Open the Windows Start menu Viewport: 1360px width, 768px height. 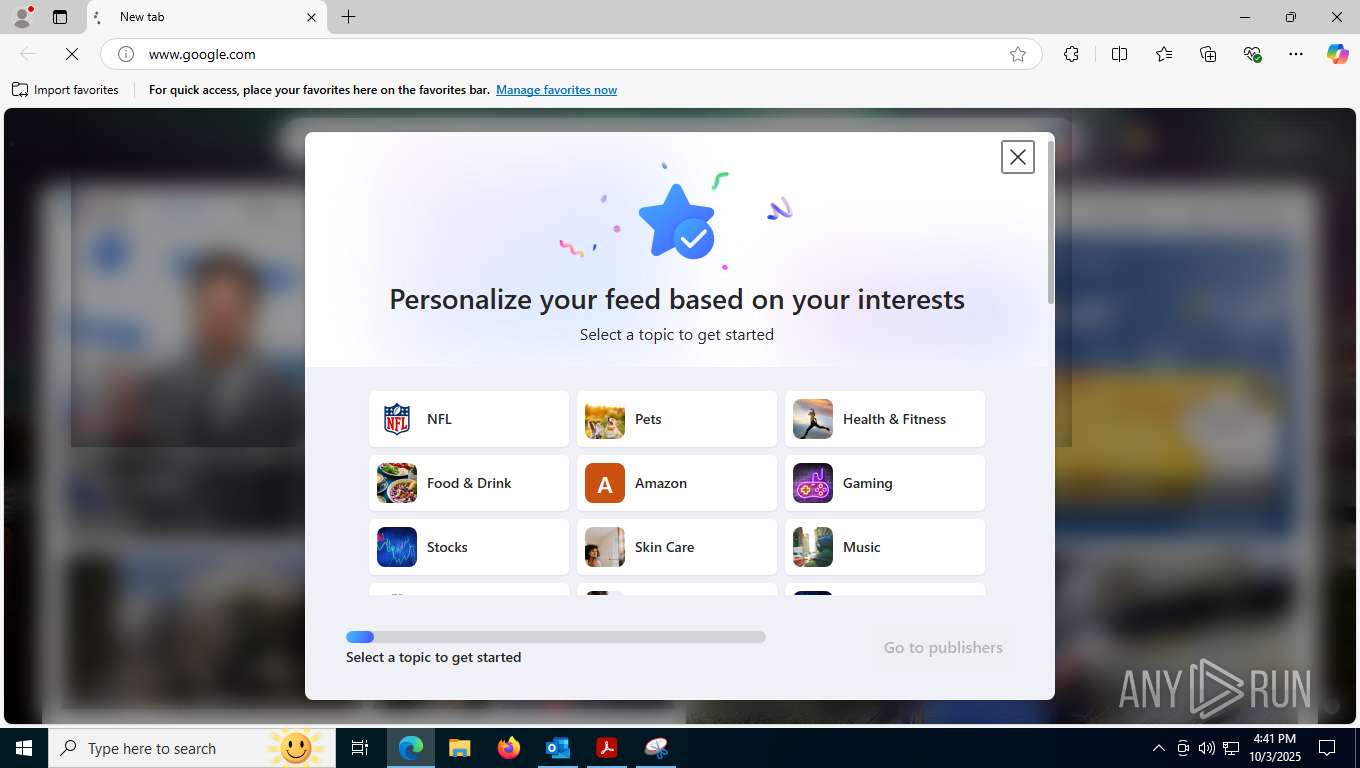pos(24,748)
